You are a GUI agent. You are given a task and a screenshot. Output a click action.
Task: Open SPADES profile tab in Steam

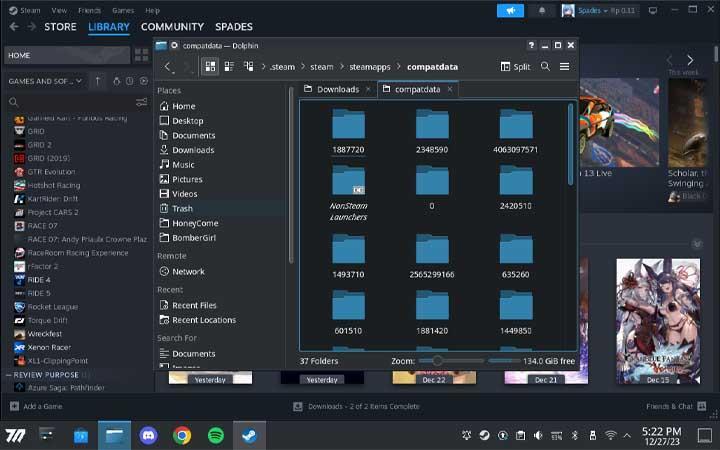[x=234, y=27]
